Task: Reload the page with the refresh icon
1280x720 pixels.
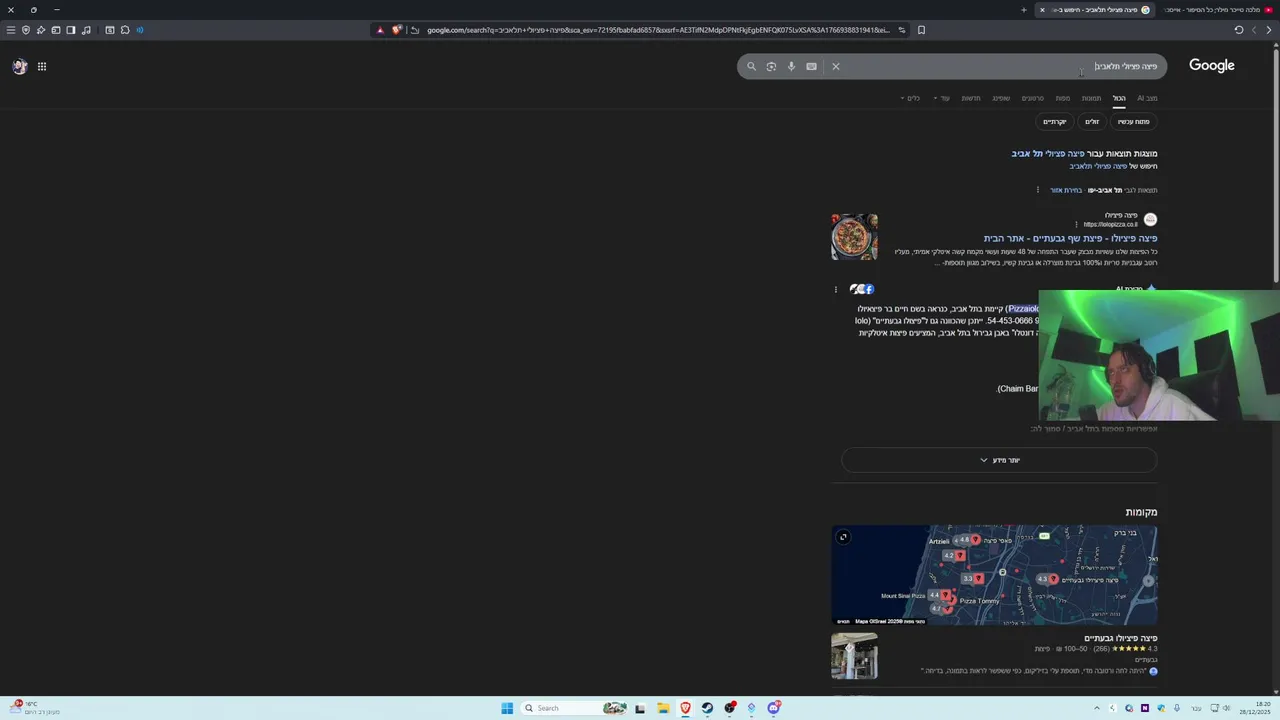Action: pos(1239,30)
